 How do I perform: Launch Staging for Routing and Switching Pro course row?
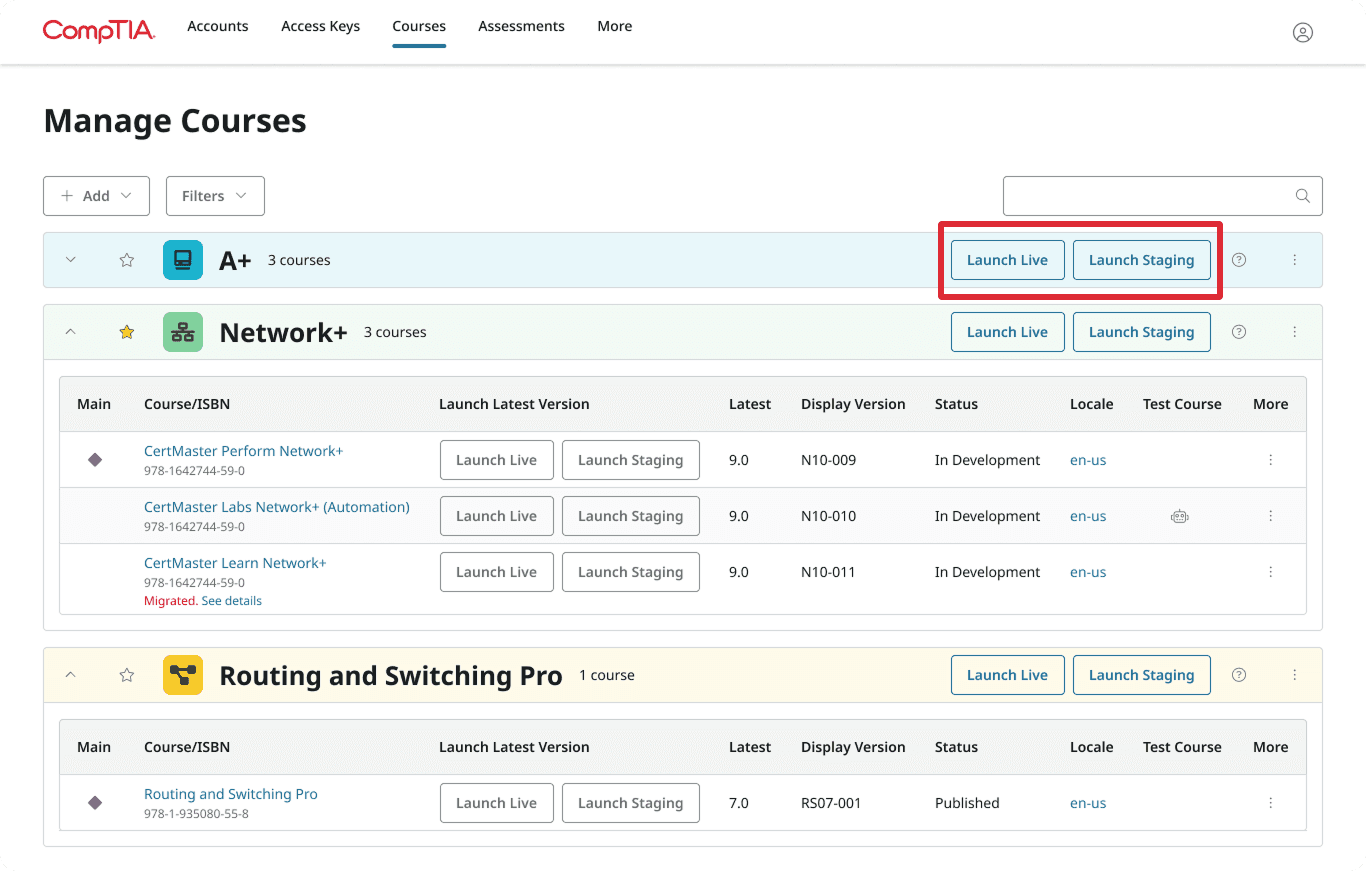coord(631,803)
